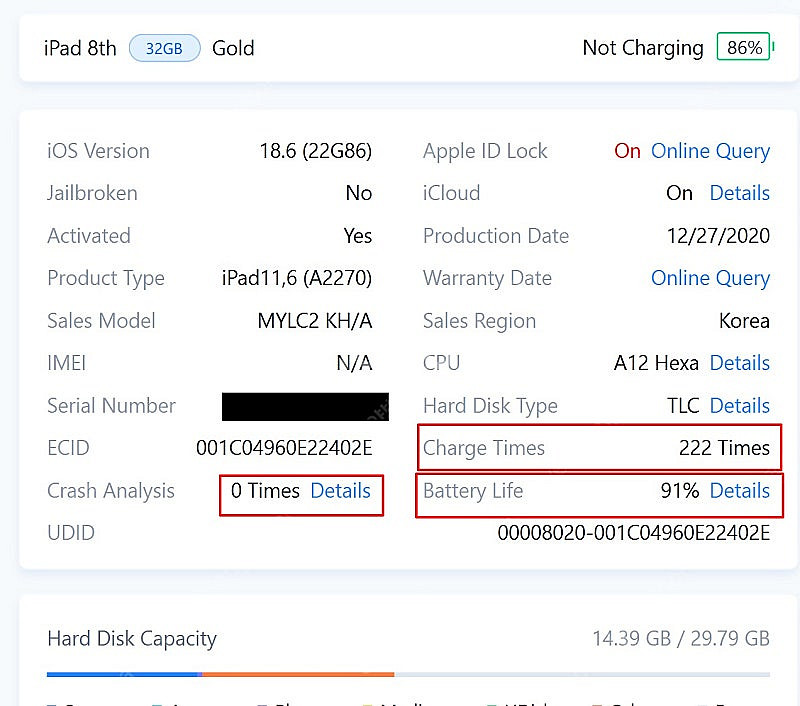Select the ECID value 001C04960E22402E
This screenshot has height=706, width=800.
[x=284, y=448]
